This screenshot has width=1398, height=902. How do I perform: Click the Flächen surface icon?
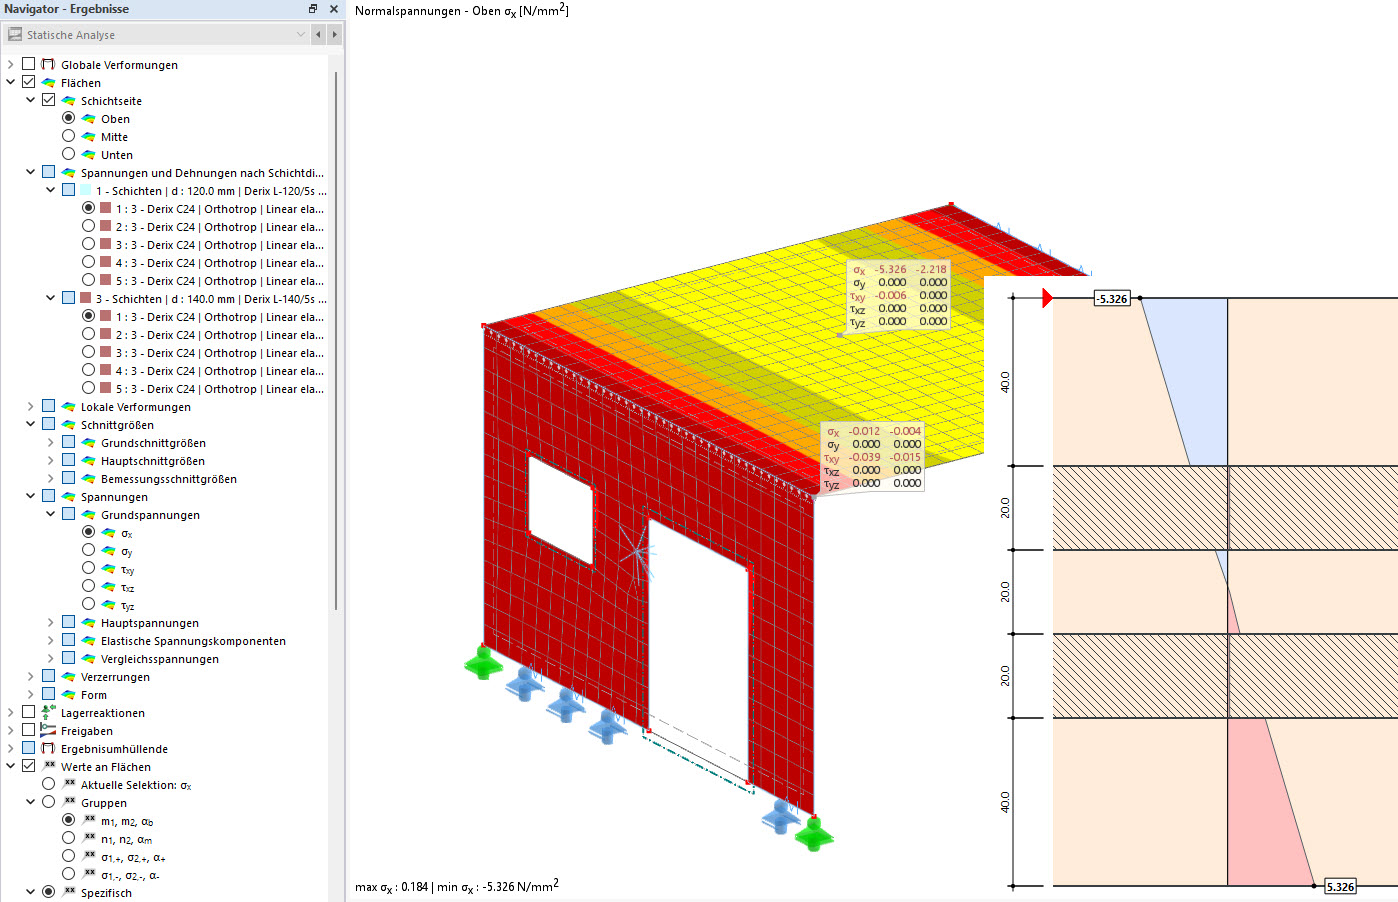click(48, 82)
